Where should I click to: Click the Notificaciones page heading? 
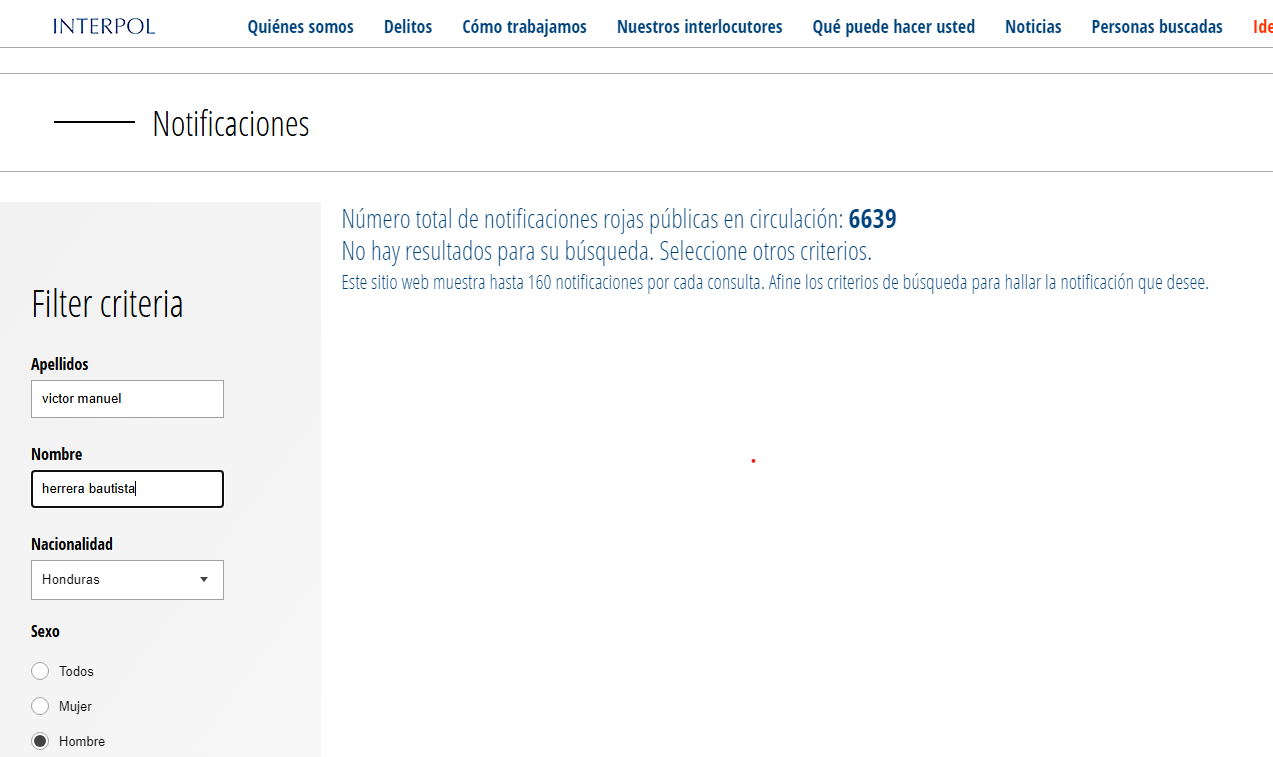(230, 124)
